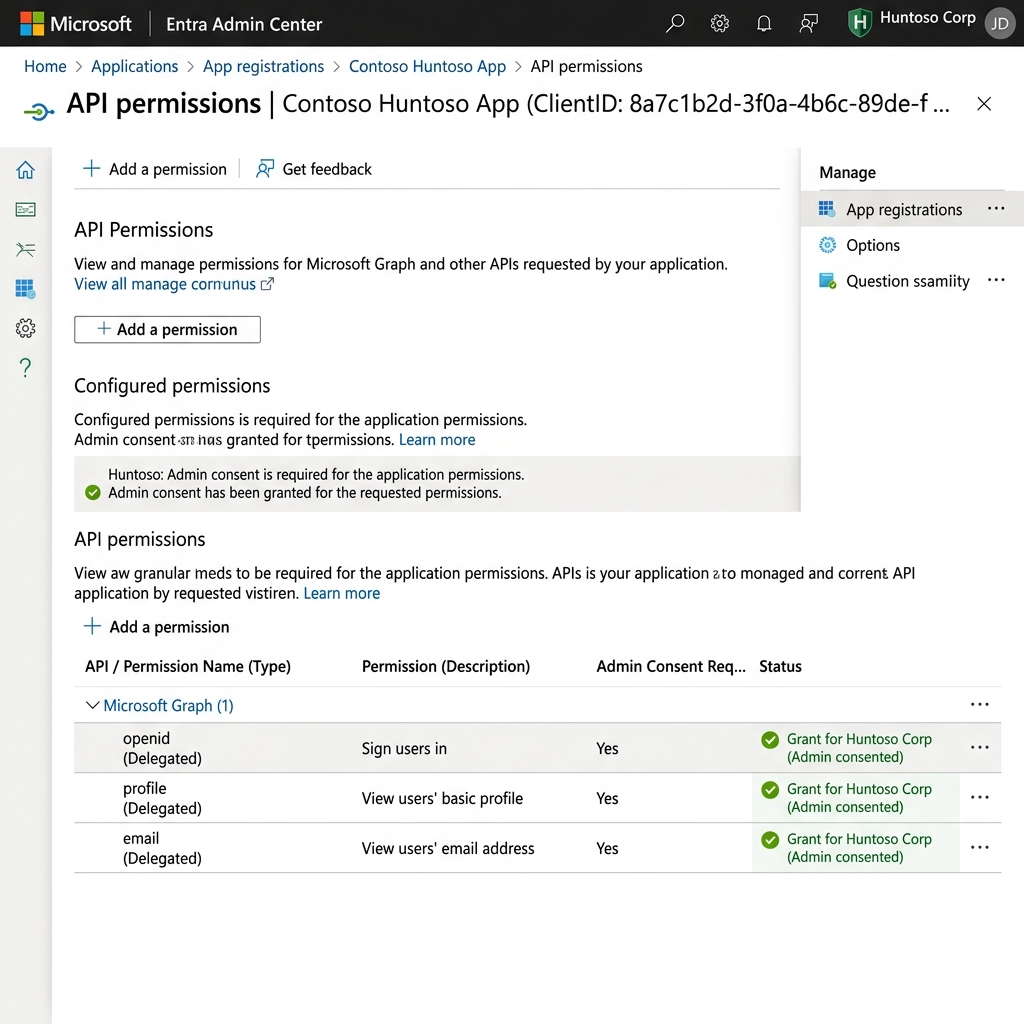Open the gear icon in left sidebar

point(25,328)
